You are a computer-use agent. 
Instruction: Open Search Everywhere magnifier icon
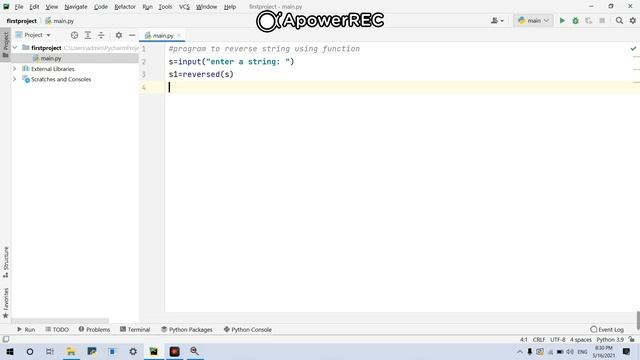click(x=619, y=20)
